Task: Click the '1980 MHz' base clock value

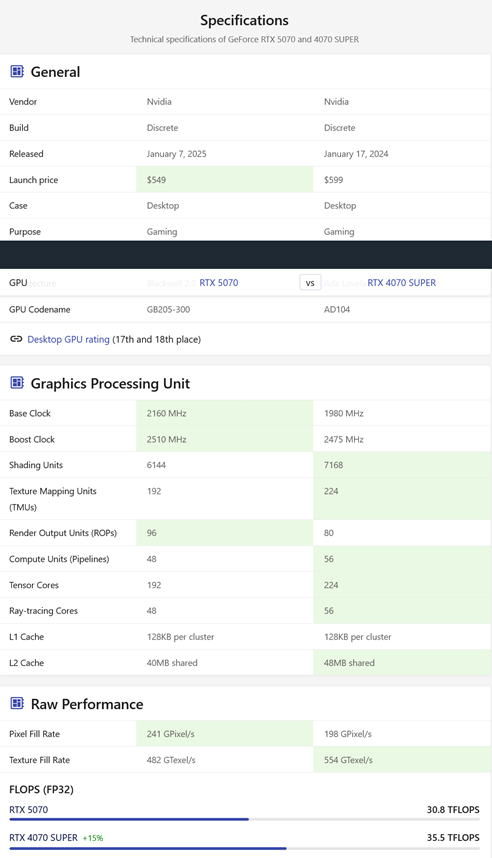Action: pos(344,414)
